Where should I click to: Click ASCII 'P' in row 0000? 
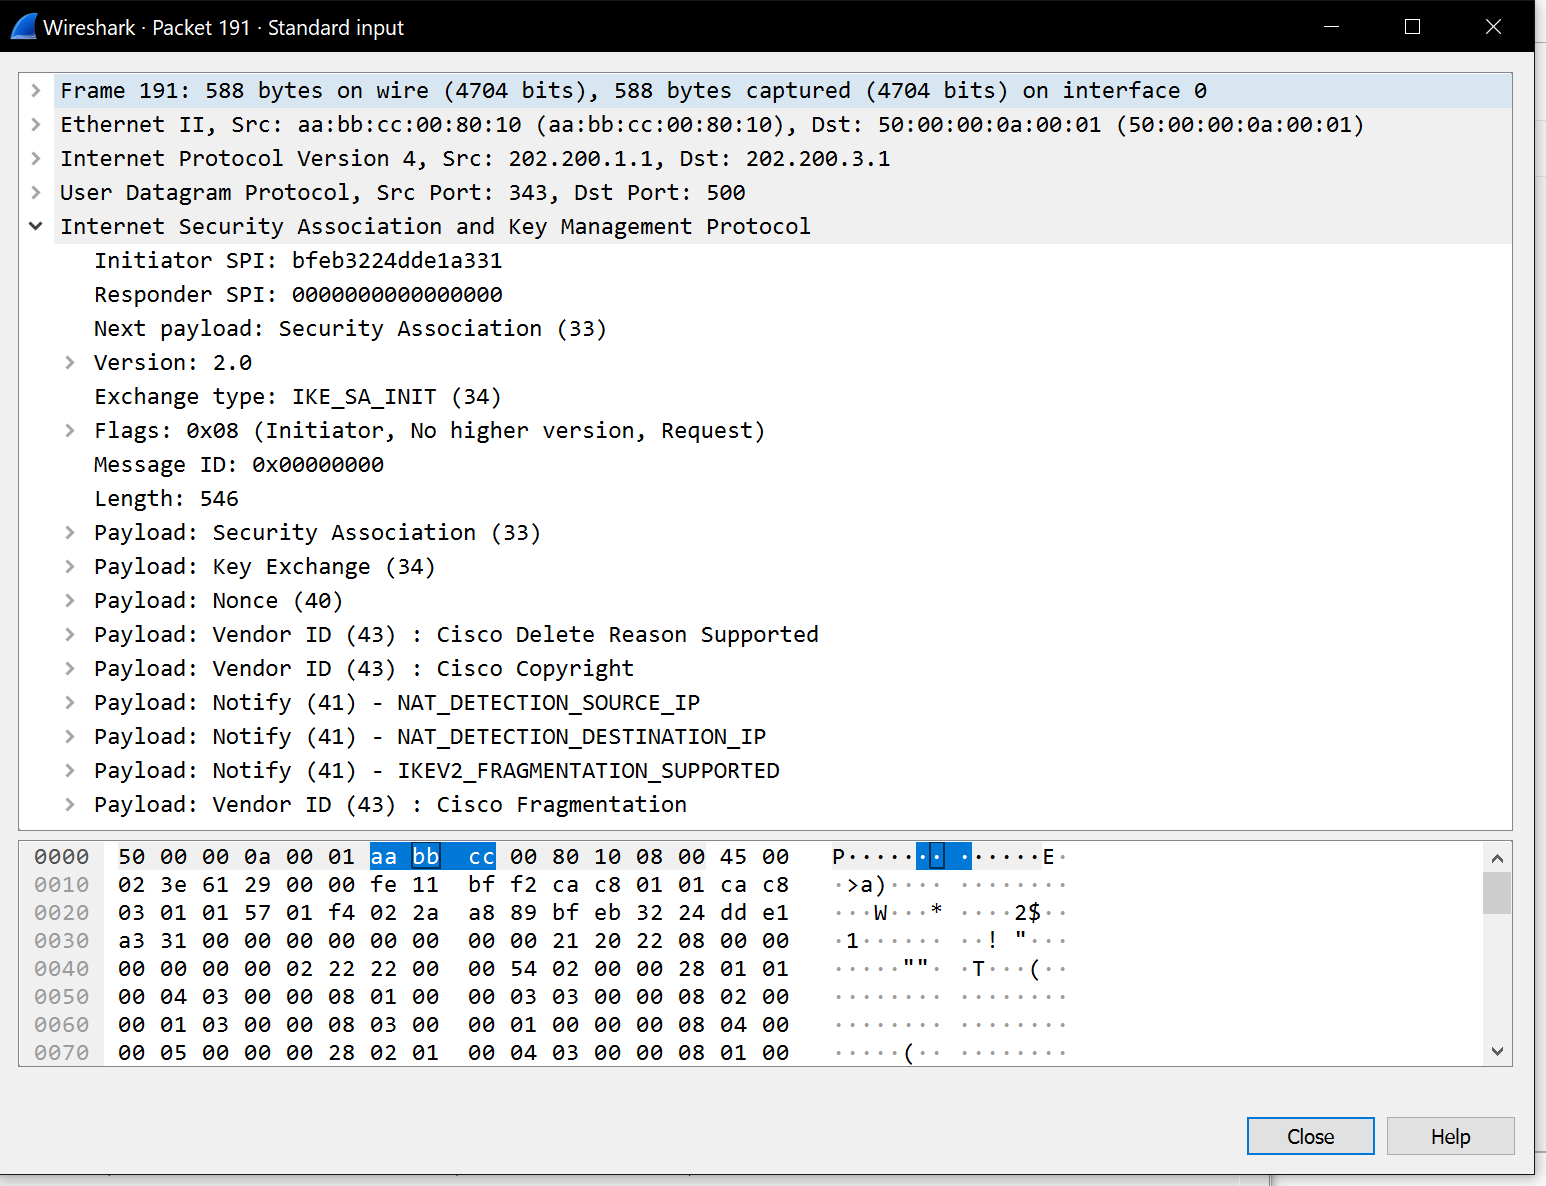pos(839,857)
